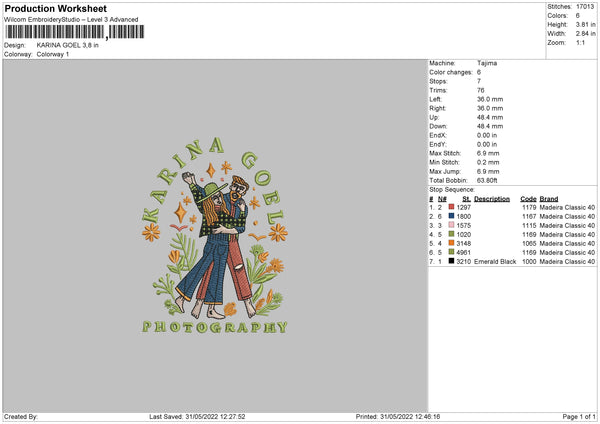Click the embroidery design preview of dancing couple
The image size is (600, 424).
(x=214, y=235)
